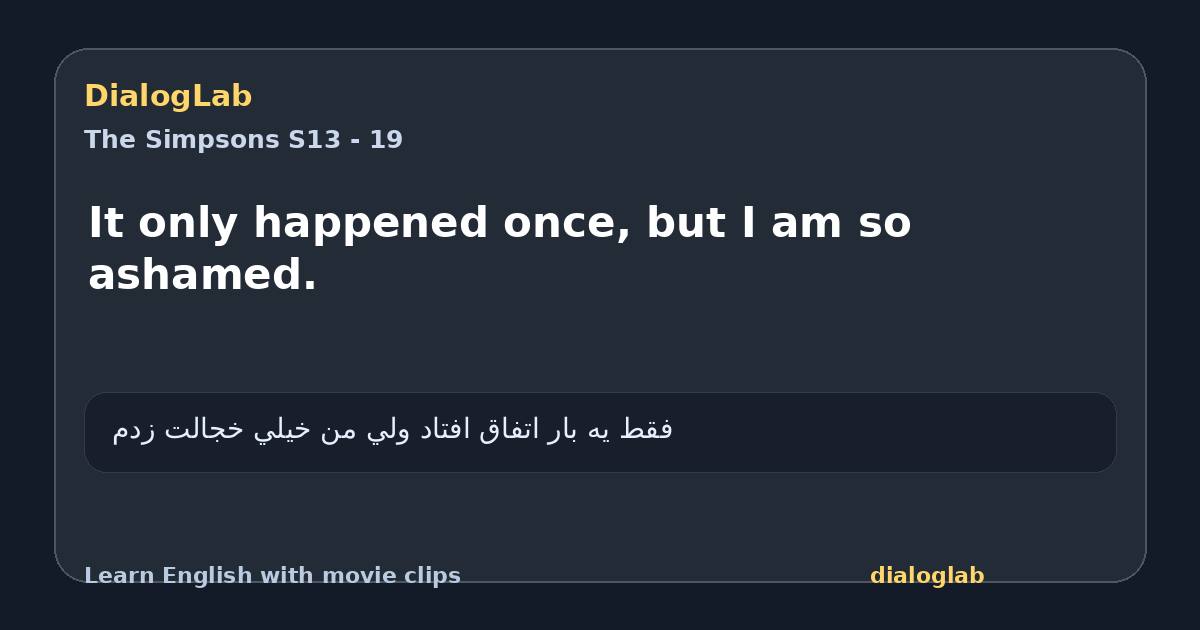The image size is (1200, 630).
Task: Select the word "once," in the sentence
Action: click(x=567, y=225)
